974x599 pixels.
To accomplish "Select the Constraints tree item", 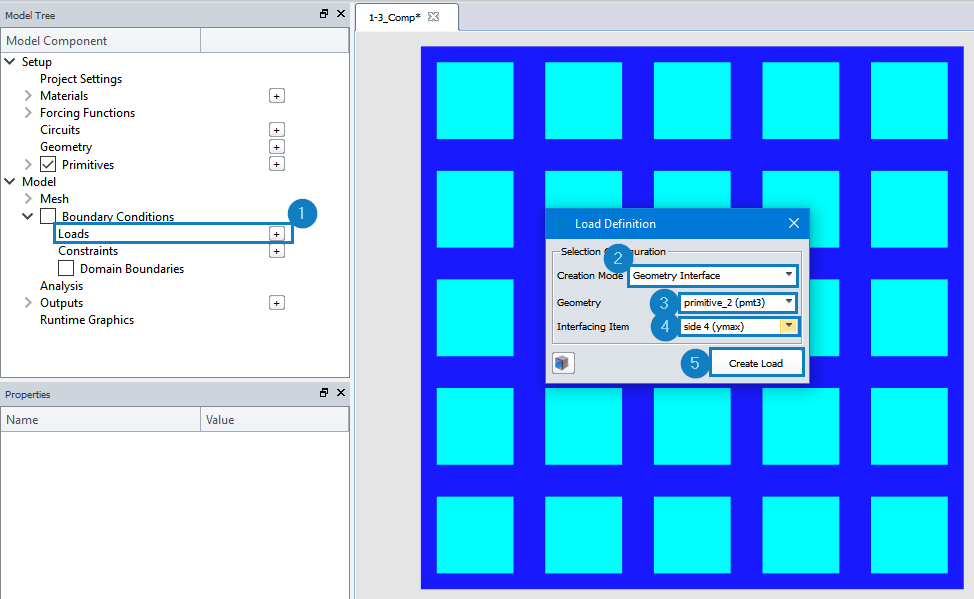I will coord(88,251).
